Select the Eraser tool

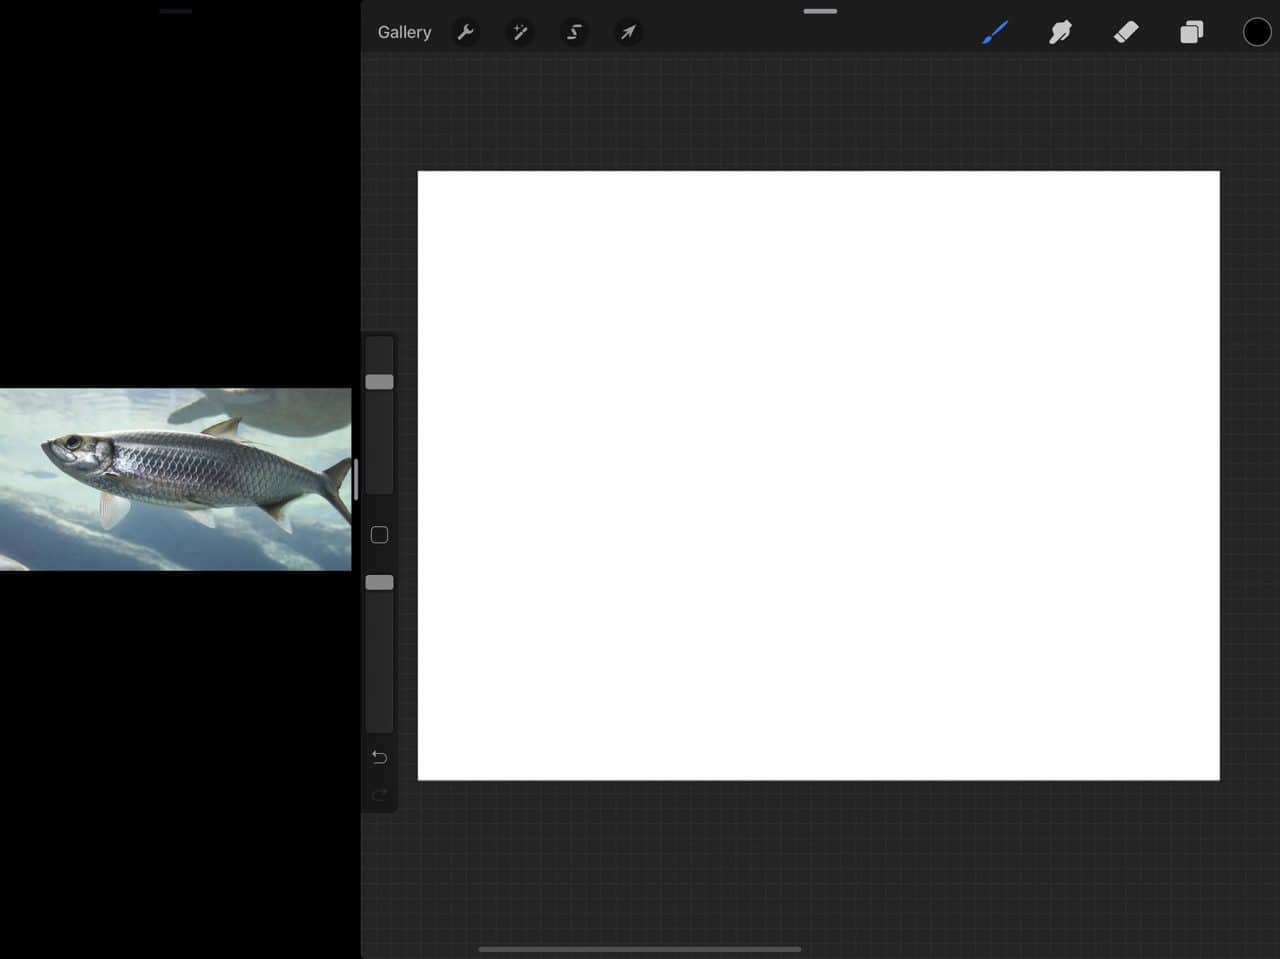[x=1126, y=32]
